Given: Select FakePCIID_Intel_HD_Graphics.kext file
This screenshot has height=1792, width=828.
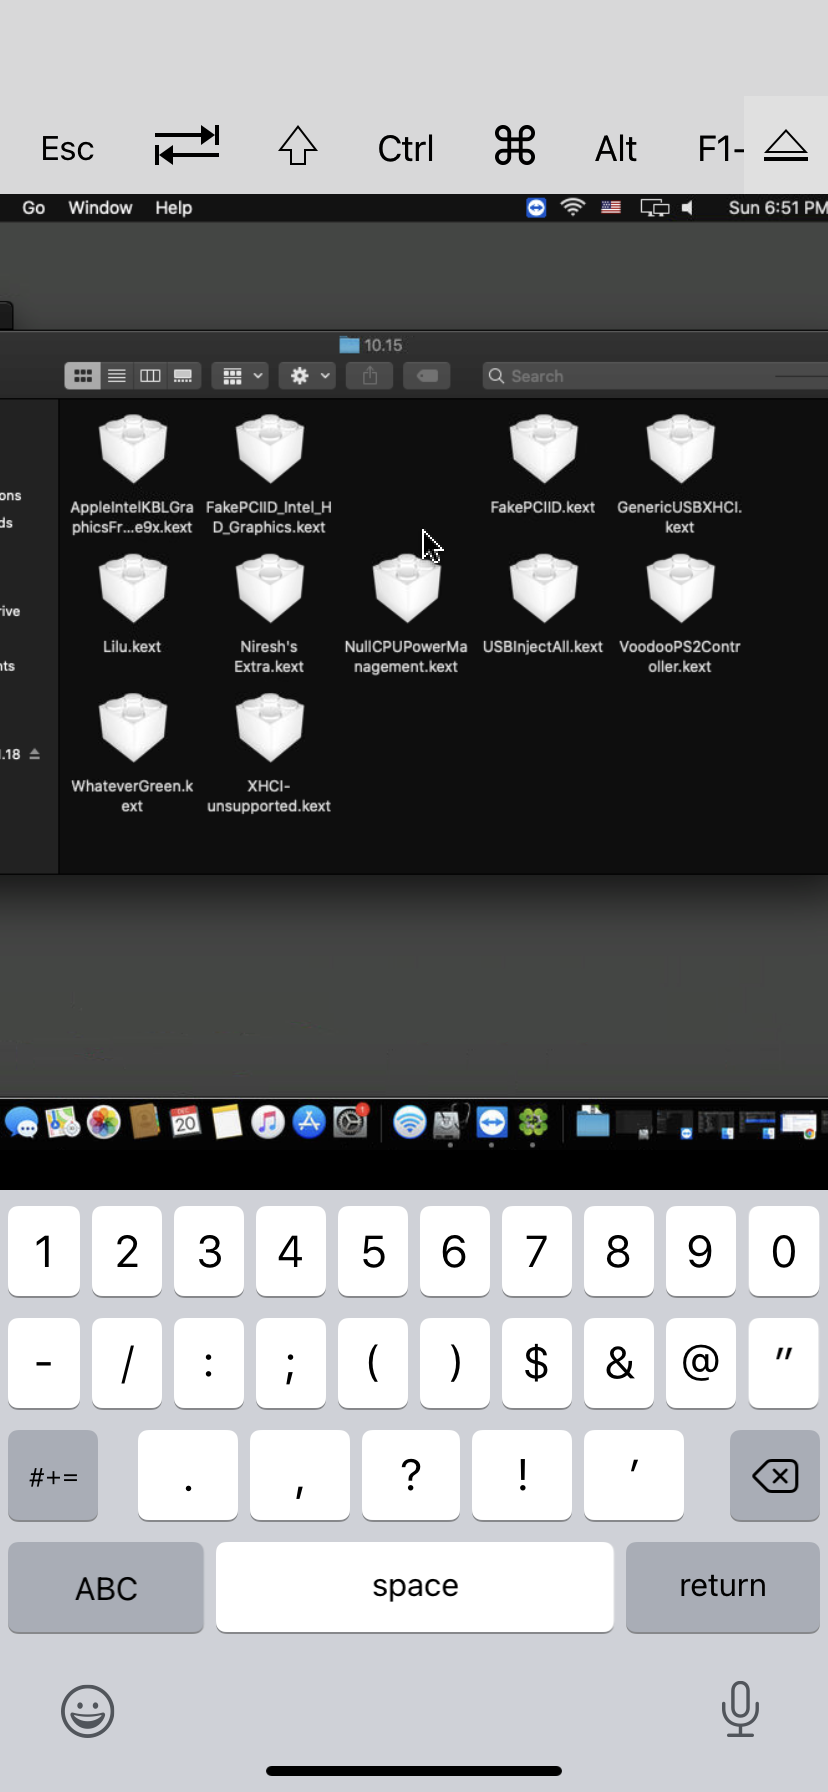Looking at the screenshot, I should click(269, 474).
